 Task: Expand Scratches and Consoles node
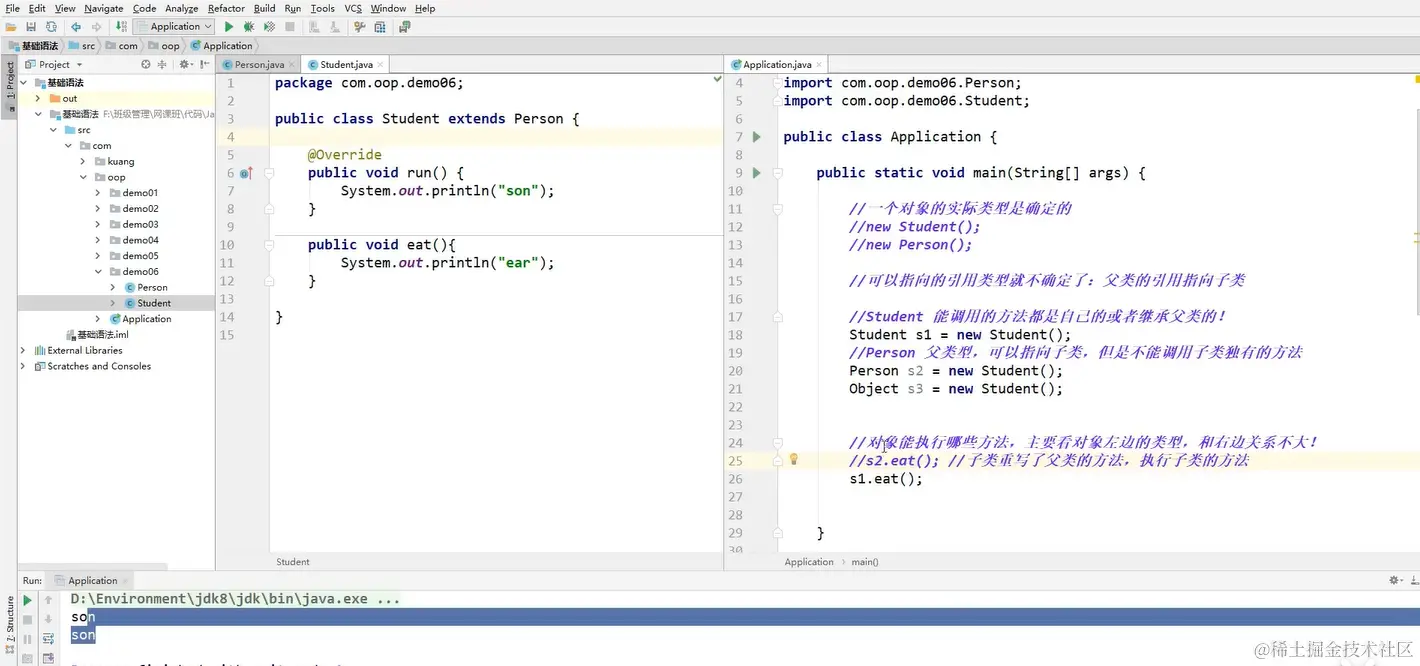[23, 366]
